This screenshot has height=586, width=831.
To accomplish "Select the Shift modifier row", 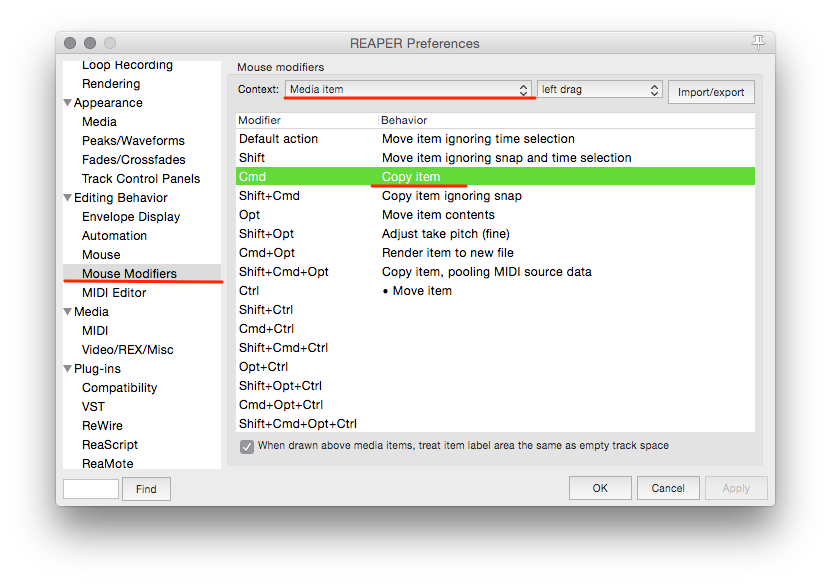I will pyautogui.click(x=496, y=158).
